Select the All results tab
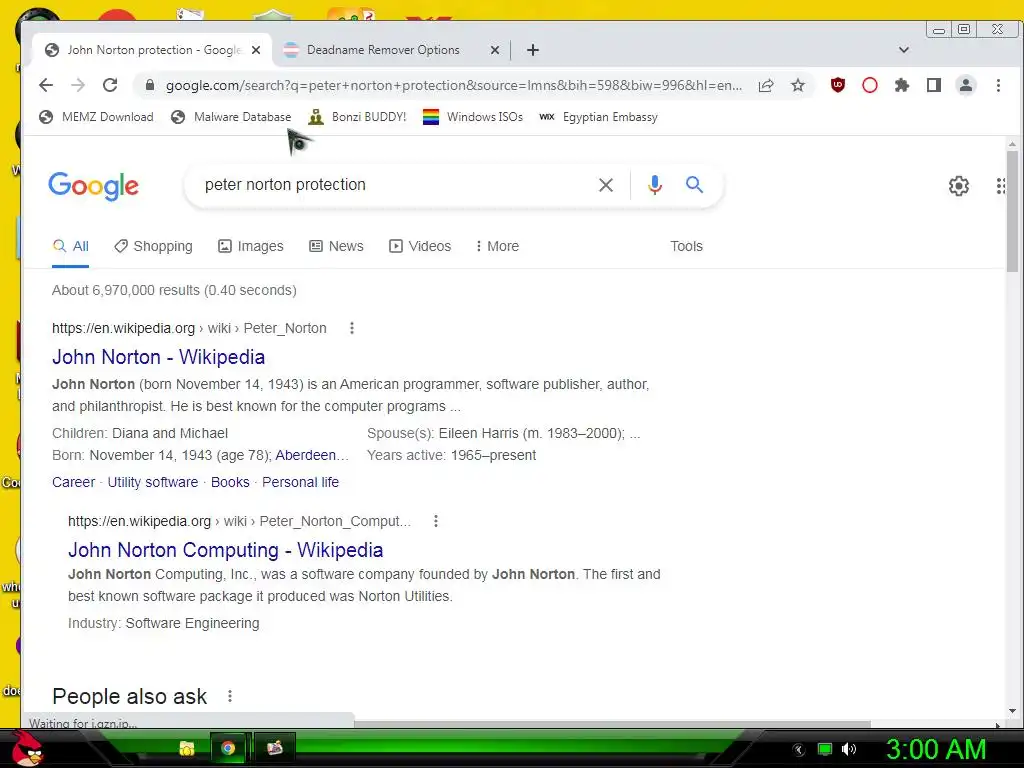Viewport: 1024px width, 768px height. 71,246
